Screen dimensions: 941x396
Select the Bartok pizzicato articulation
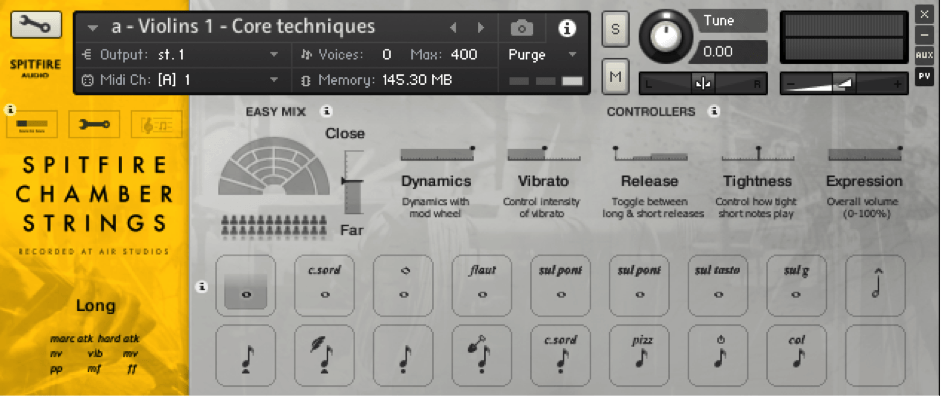point(718,356)
